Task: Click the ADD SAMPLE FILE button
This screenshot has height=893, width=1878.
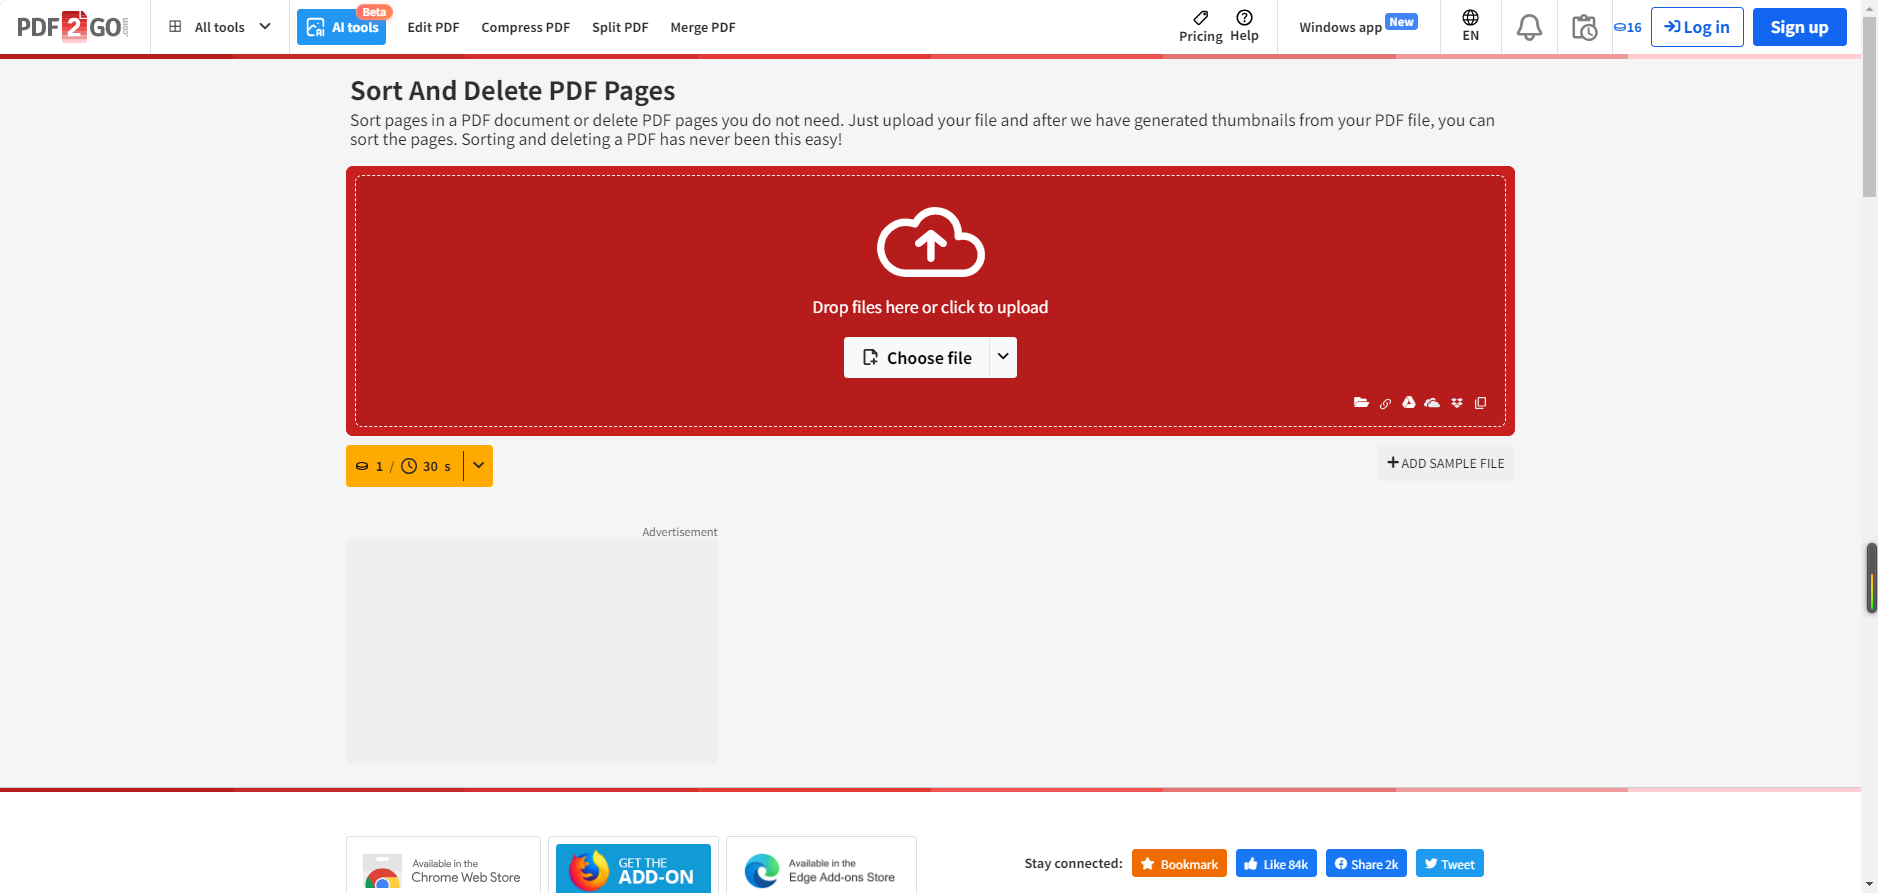Action: 1445,463
